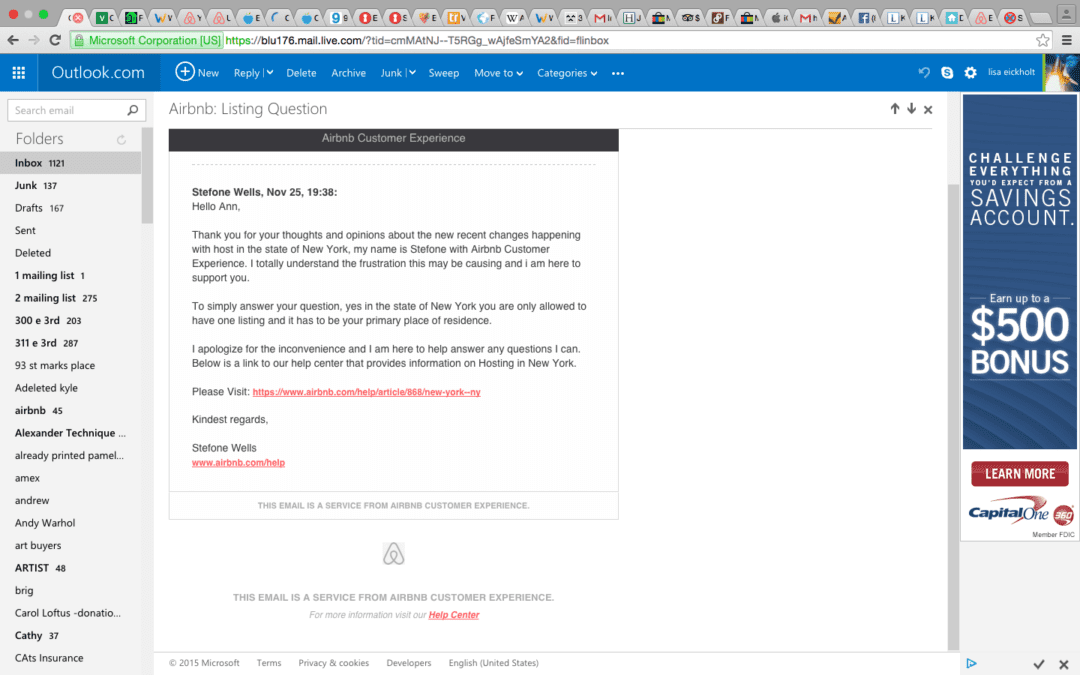Close the opened email with X

[x=928, y=110]
